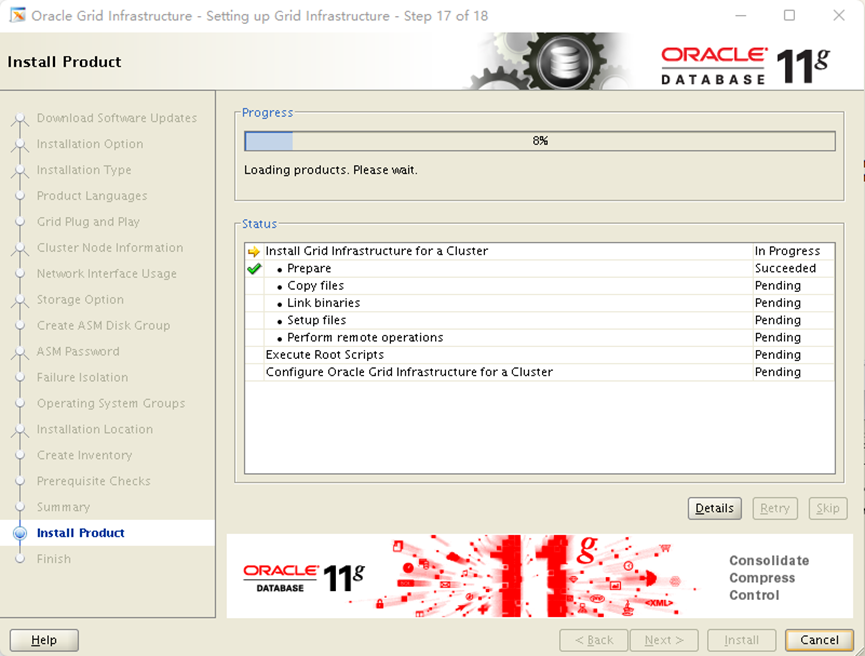Screen dimensions: 865x656
Task: Select the ASM Password step
Action: coord(78,351)
